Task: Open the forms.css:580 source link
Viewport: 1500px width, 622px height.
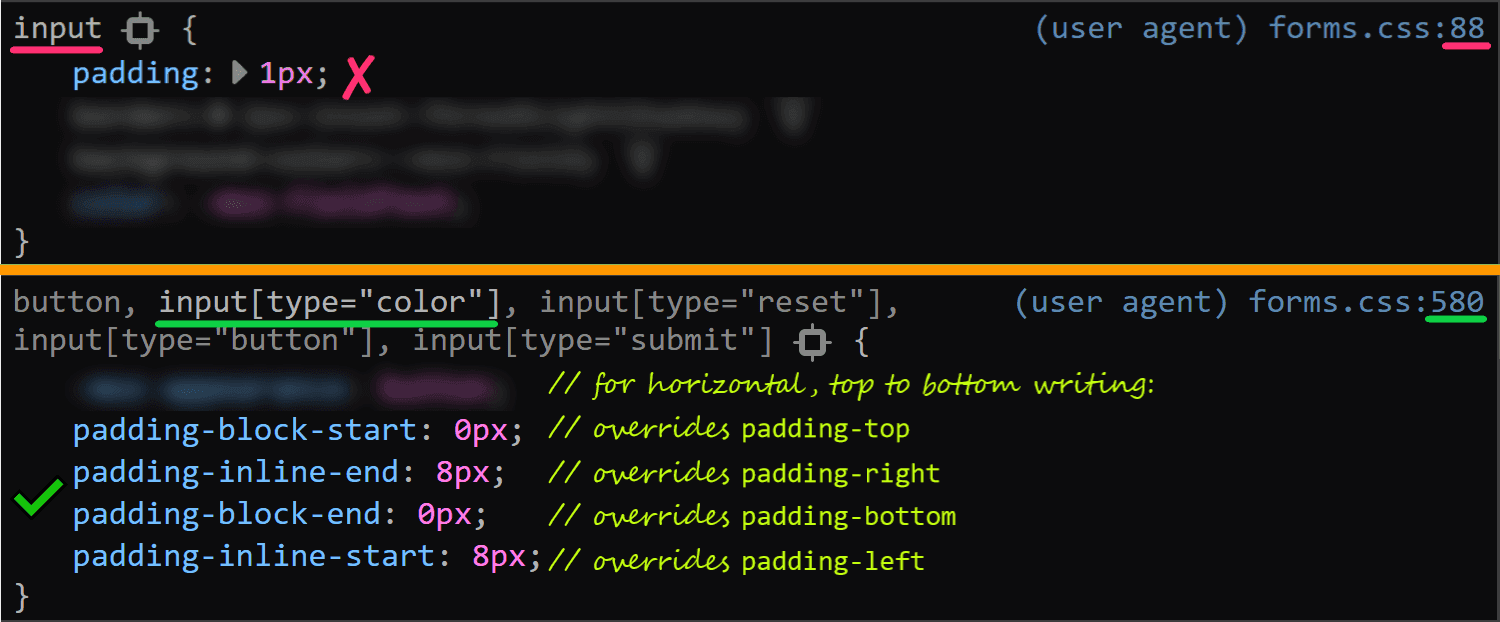Action: pos(1367,301)
